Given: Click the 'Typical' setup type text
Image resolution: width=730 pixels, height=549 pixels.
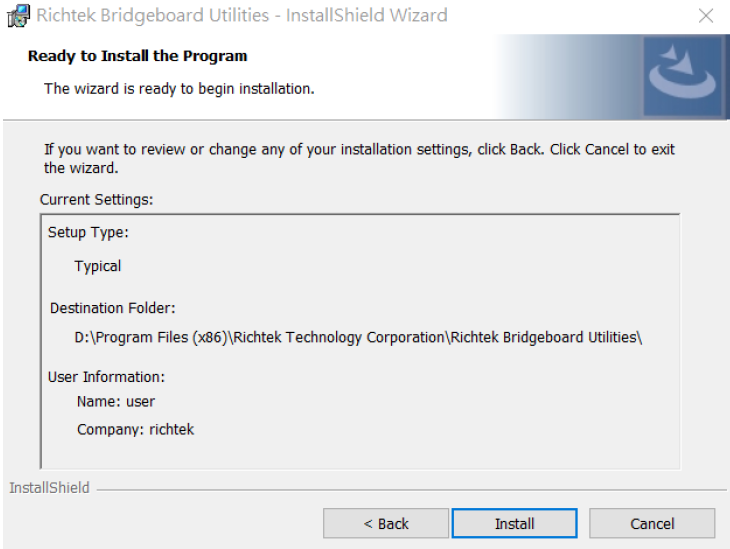Looking at the screenshot, I should (x=98, y=266).
